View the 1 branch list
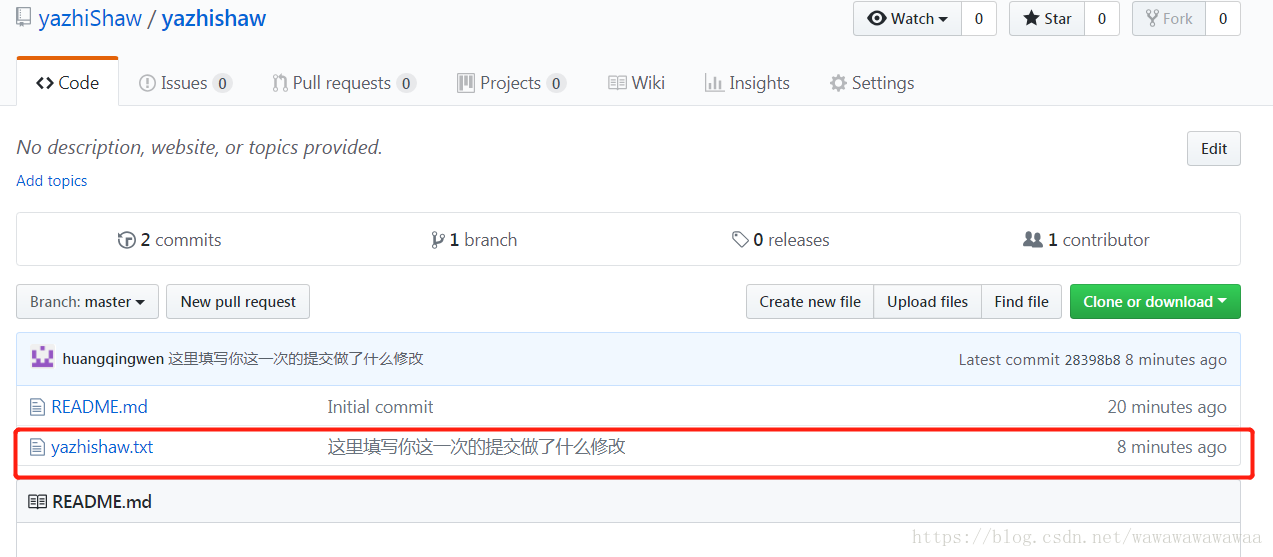 coord(474,240)
